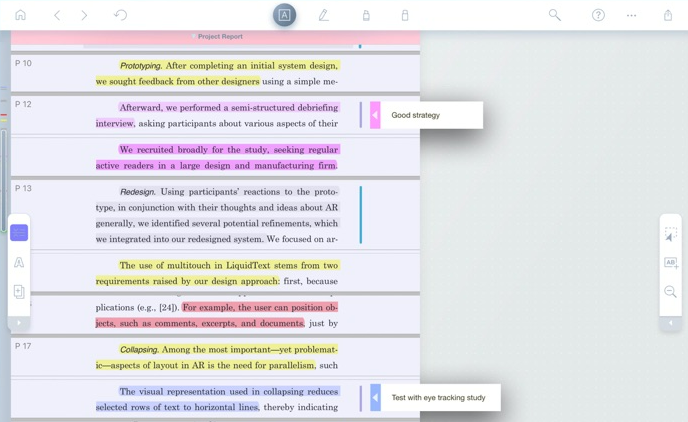Pick the second highlighter tool
The height and width of the screenshot is (422, 688).
coord(405,15)
